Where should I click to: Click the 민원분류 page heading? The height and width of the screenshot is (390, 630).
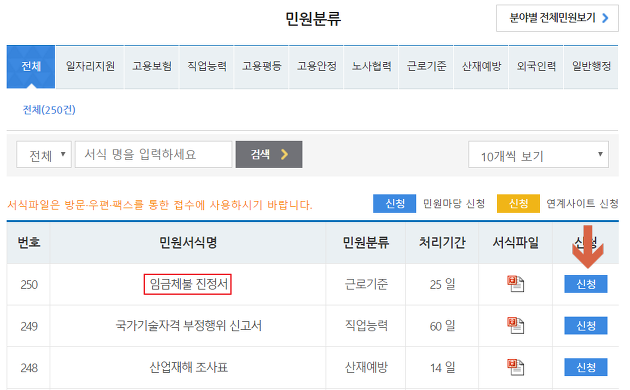click(313, 19)
